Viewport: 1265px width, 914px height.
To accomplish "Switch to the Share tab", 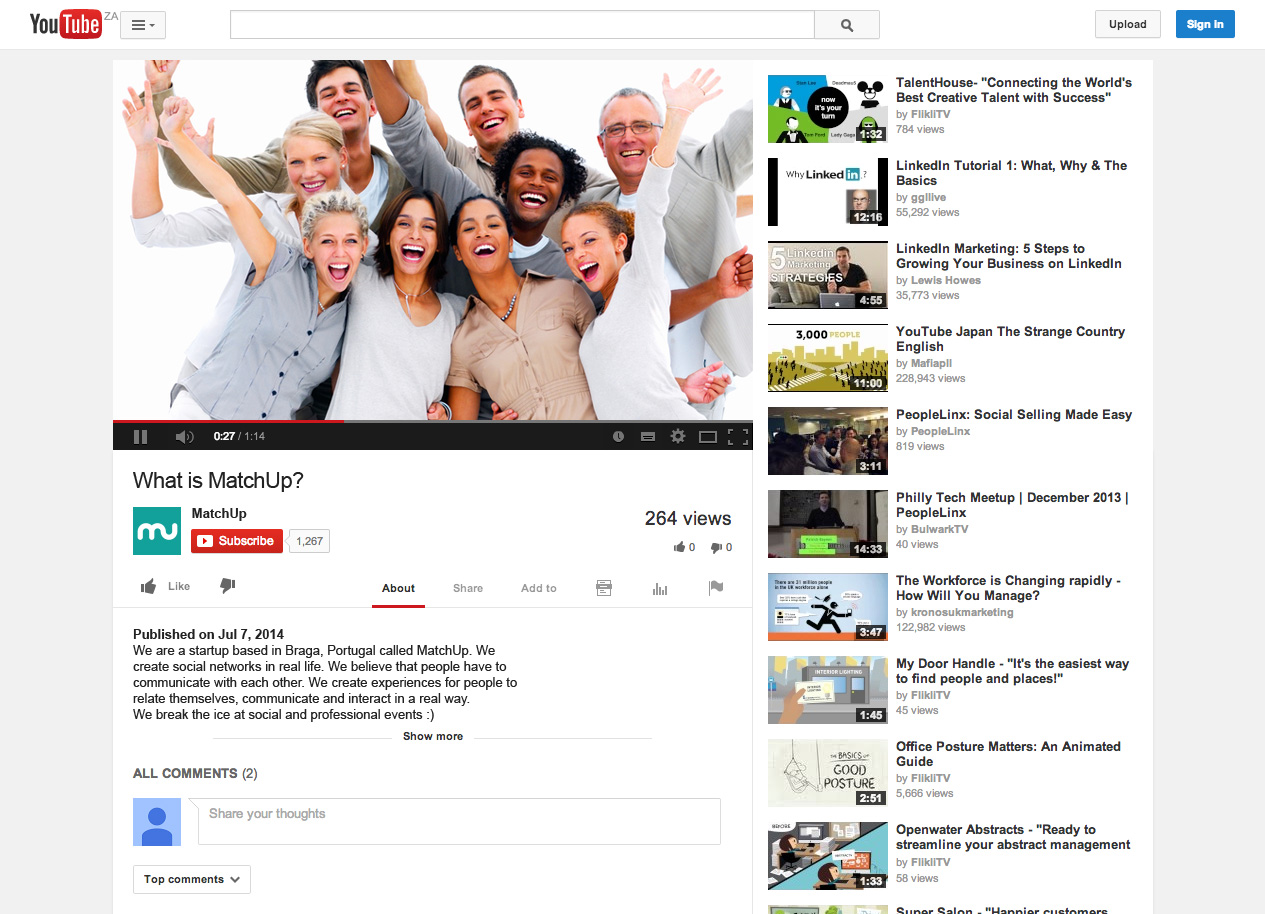I will point(468,588).
